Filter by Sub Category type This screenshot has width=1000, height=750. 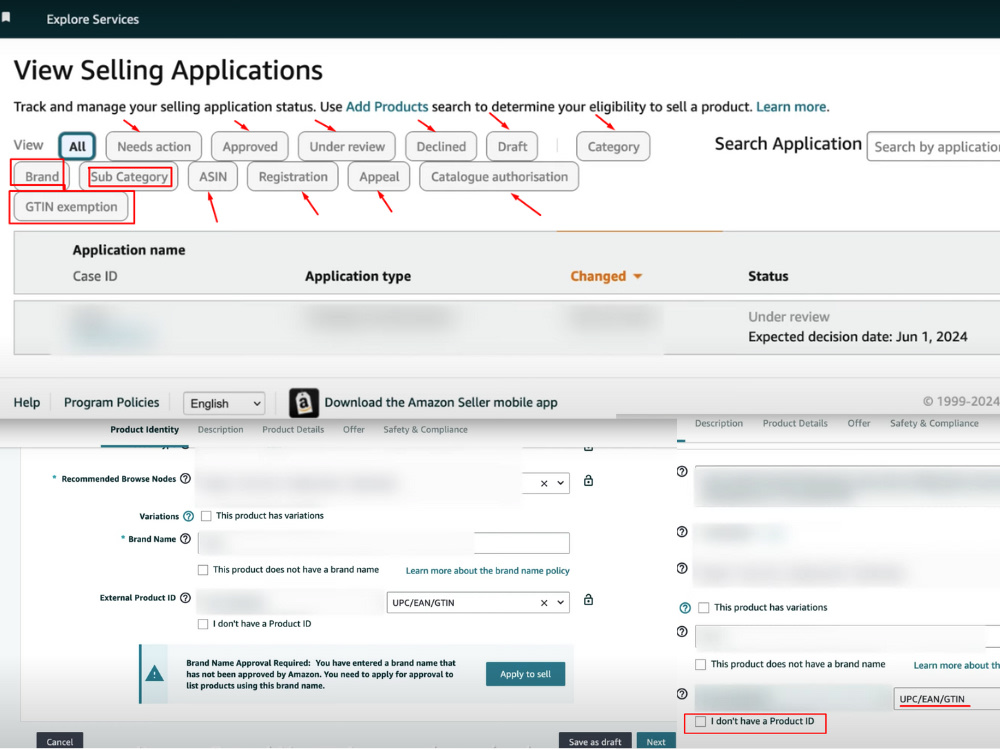129,176
